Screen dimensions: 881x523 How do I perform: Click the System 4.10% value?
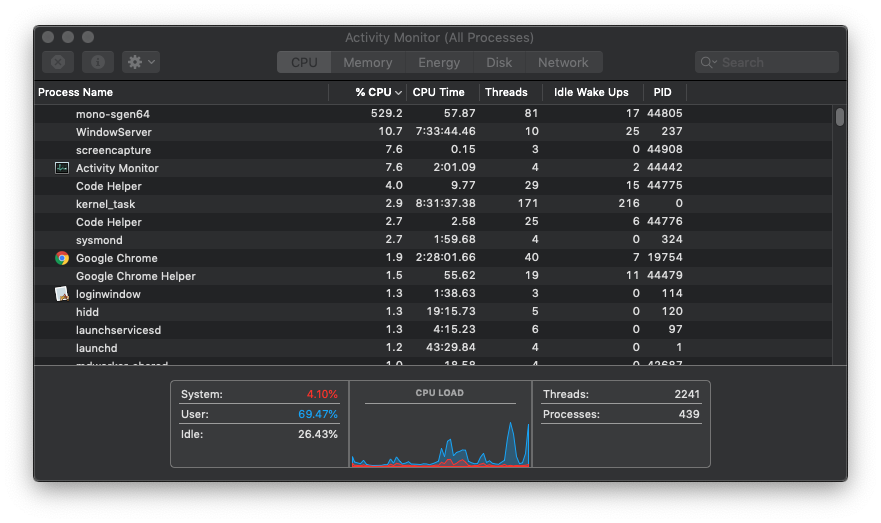pos(322,394)
